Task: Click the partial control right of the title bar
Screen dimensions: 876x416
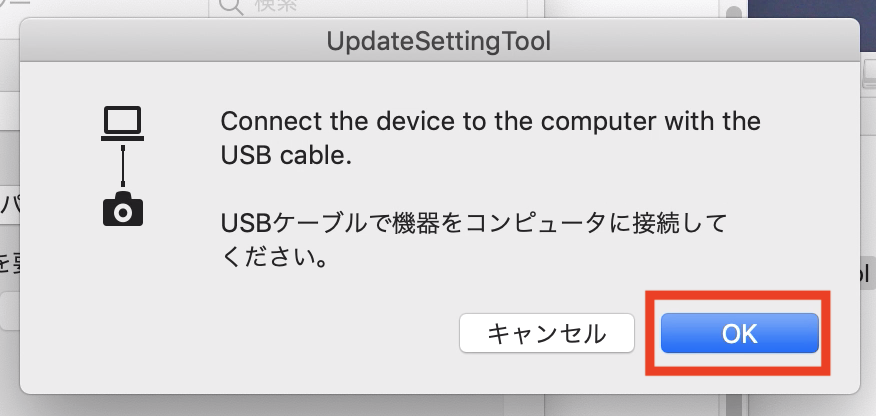Action: tap(868, 70)
